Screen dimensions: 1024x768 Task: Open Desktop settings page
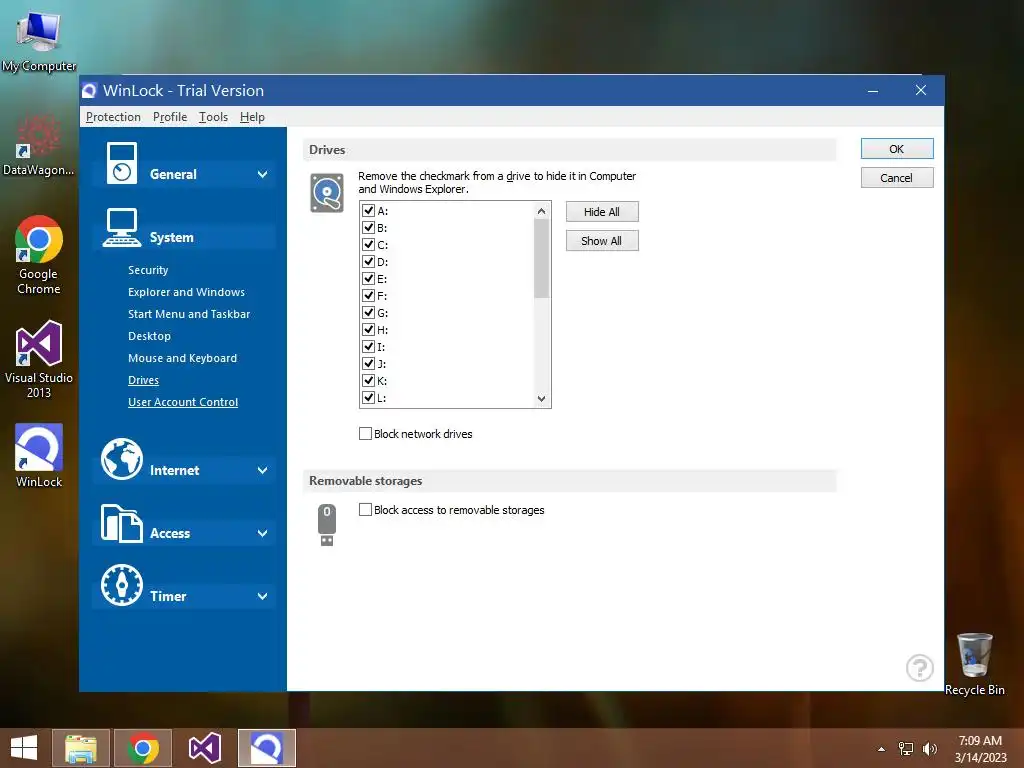(x=149, y=336)
